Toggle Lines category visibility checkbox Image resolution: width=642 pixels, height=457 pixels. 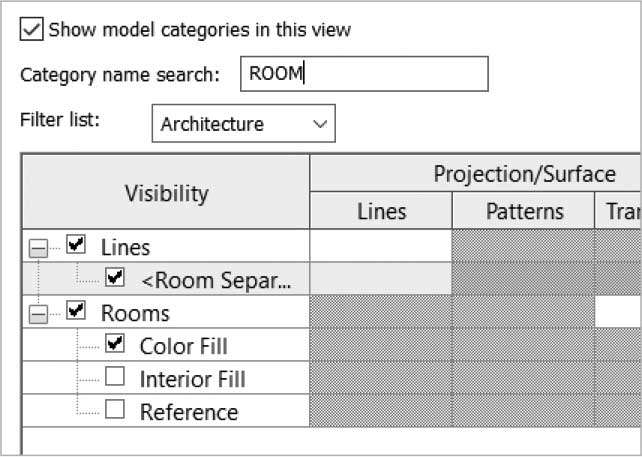[76, 244]
